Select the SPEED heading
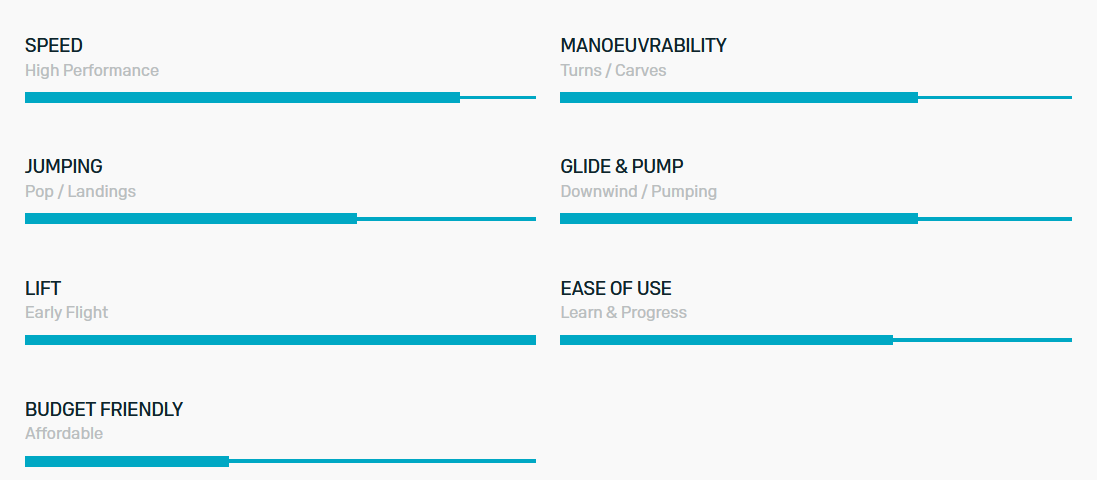The height and width of the screenshot is (480, 1097). click(x=54, y=45)
